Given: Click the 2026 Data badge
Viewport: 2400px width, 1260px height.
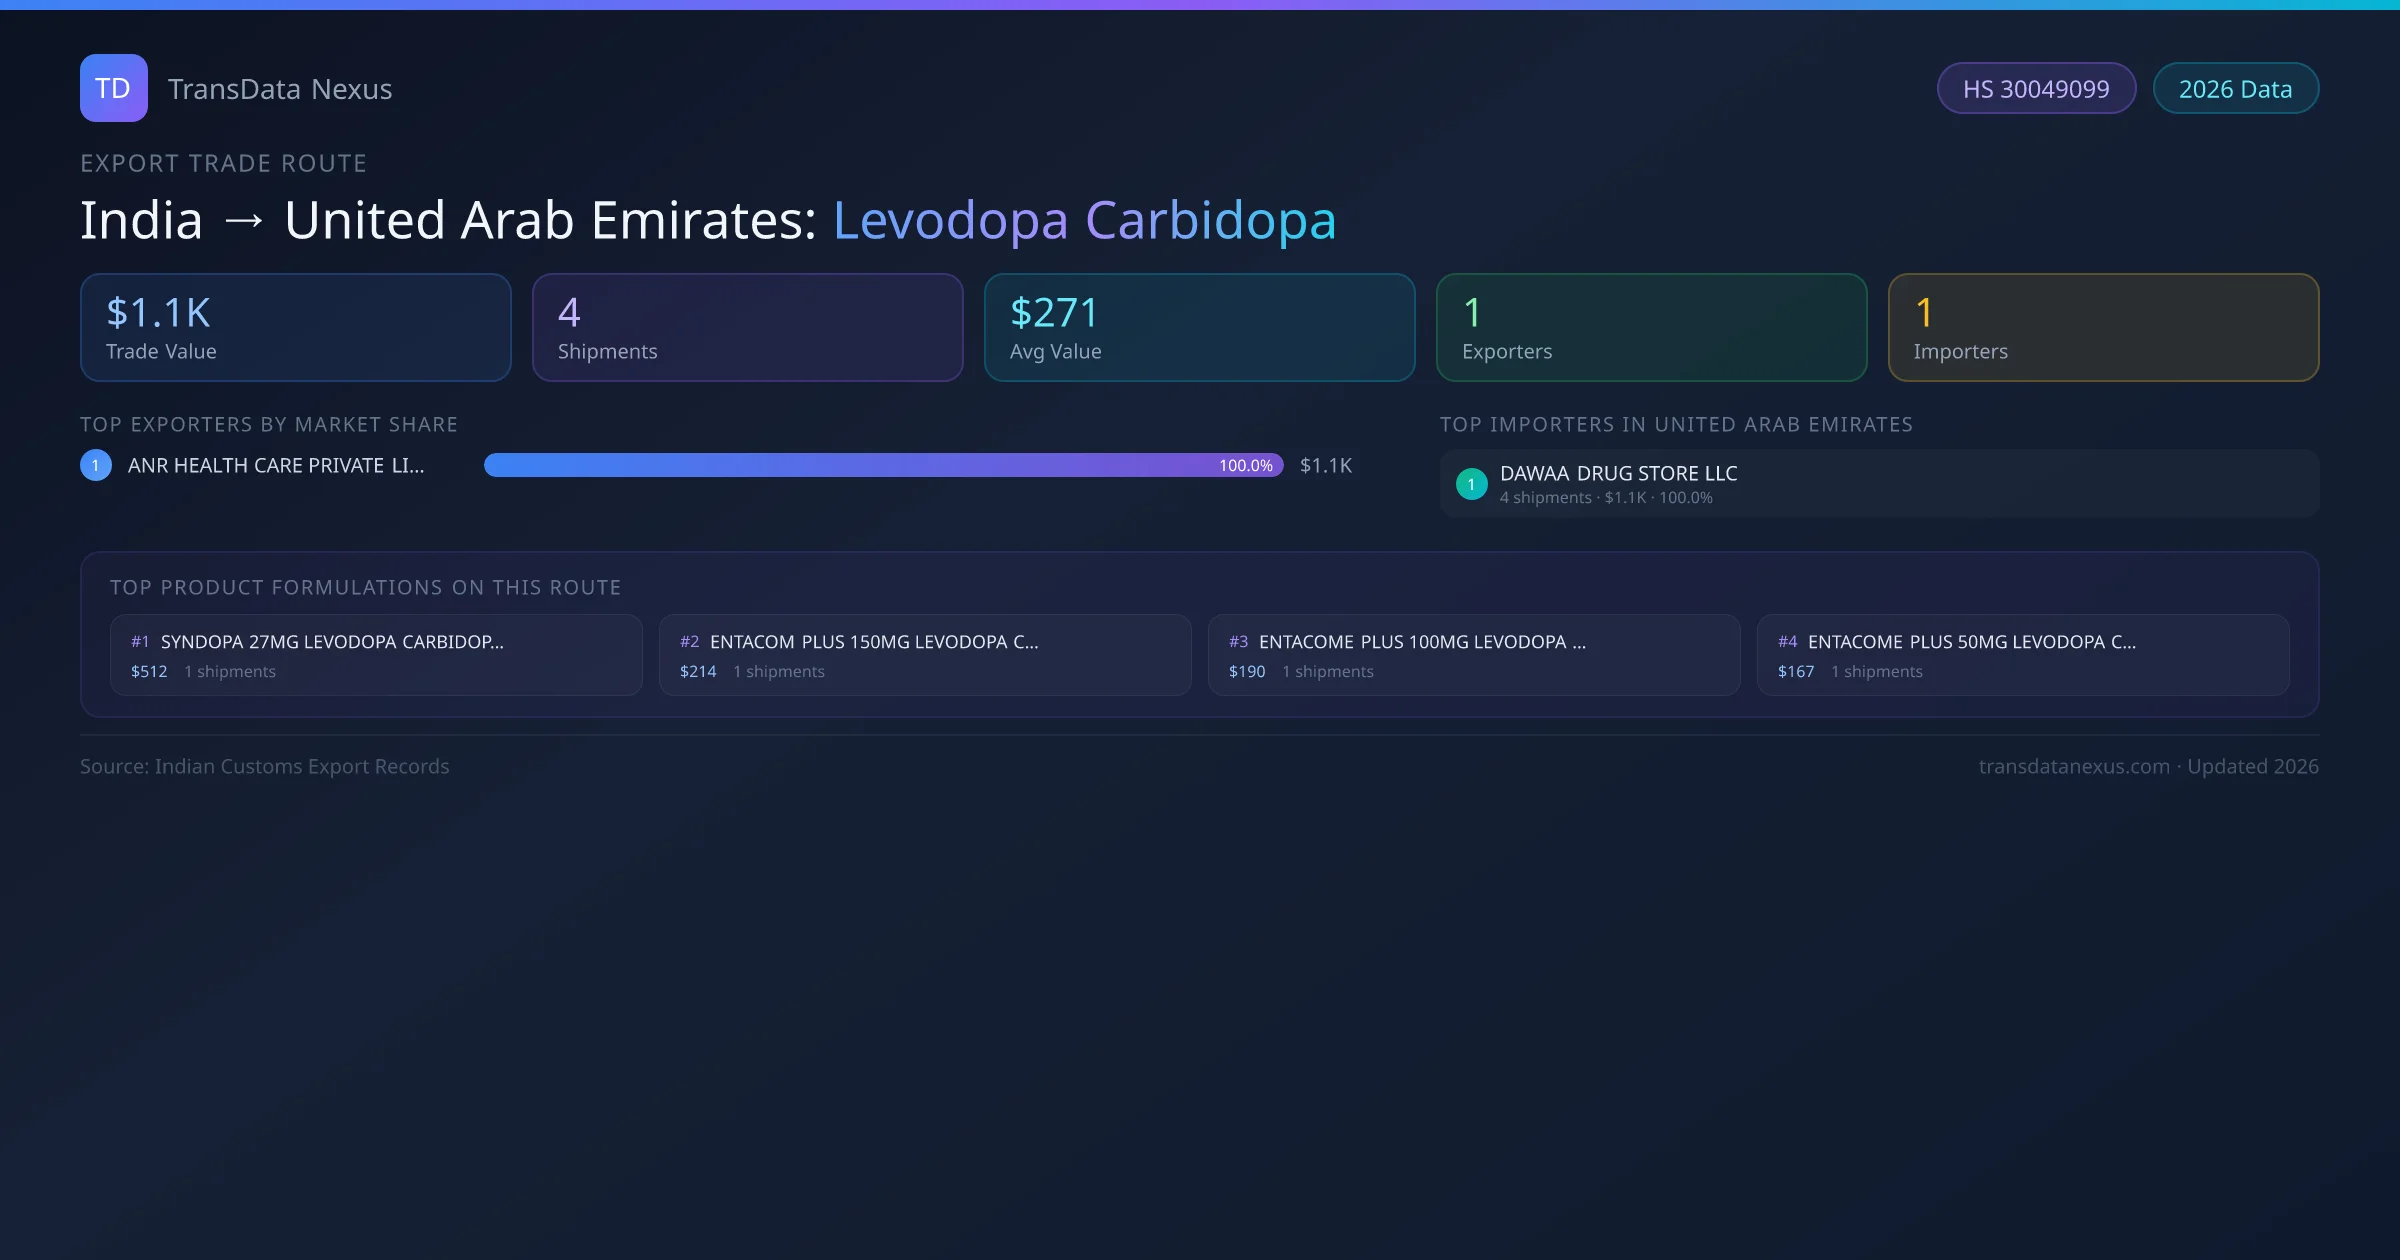Looking at the screenshot, I should pos(2235,89).
